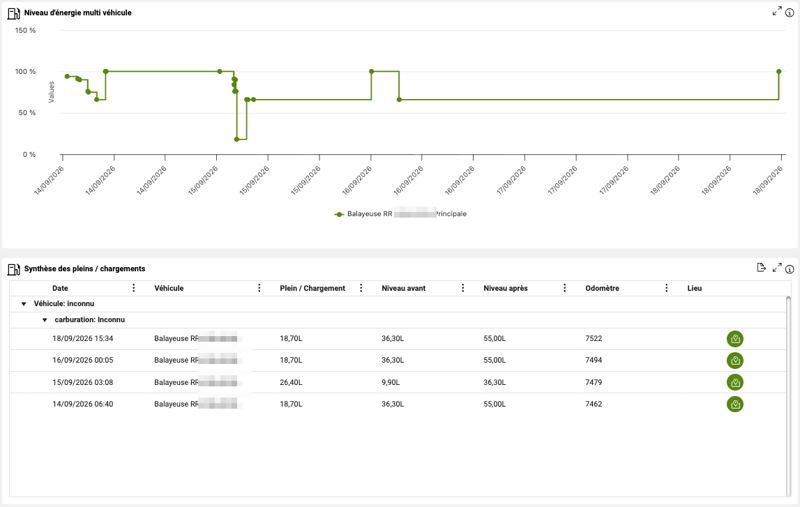Show location for the 15/09/2026 03:08 refill

735,383
